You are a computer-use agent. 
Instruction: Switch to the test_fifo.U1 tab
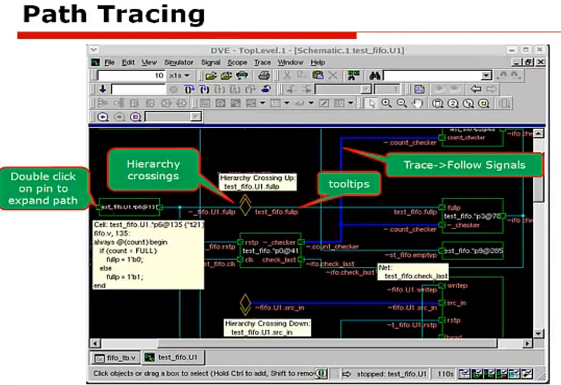point(173,357)
